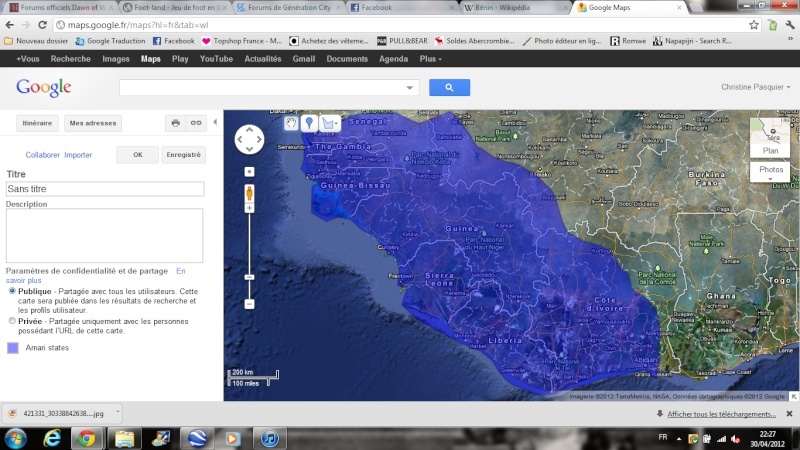Open the Google Traduction bookmark
The image size is (800, 450).
pos(110,41)
